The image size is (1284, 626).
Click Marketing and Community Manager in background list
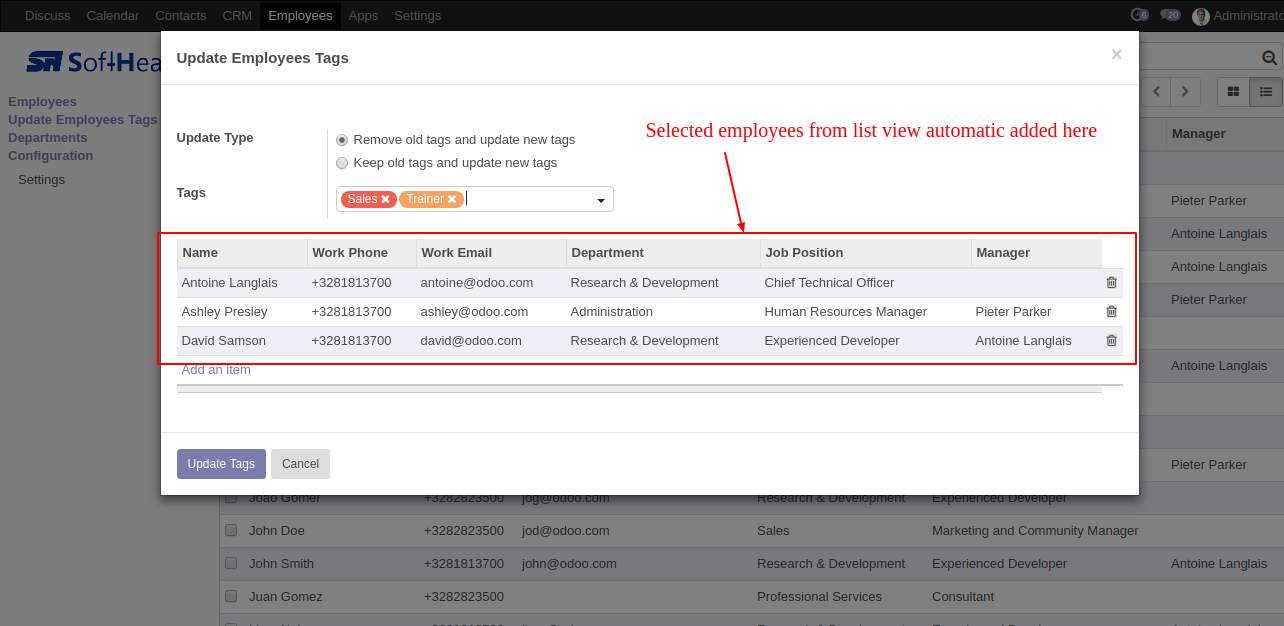pyautogui.click(x=1035, y=531)
